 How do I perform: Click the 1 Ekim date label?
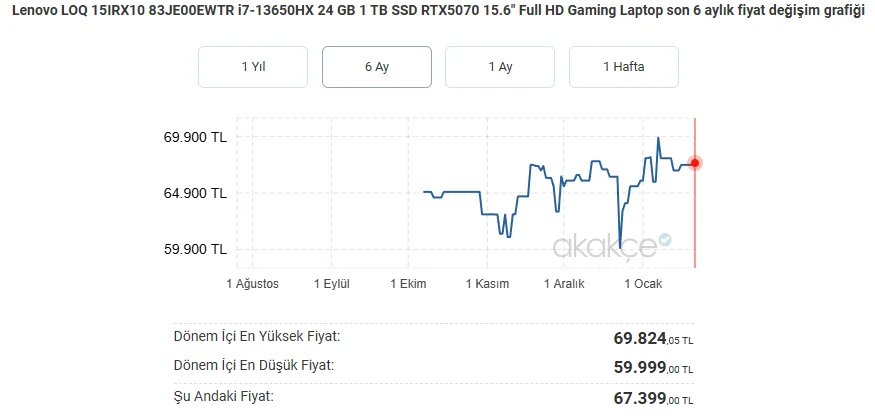coord(408,284)
